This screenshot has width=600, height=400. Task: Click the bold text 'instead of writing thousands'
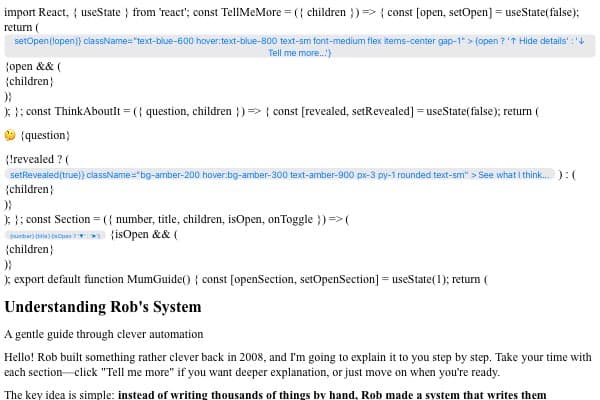point(332,394)
